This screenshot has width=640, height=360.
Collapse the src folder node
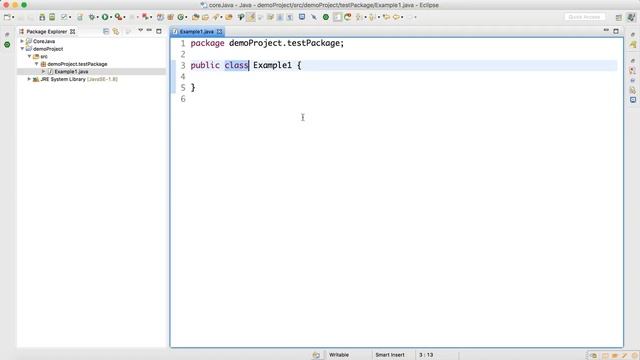click(x=29, y=56)
